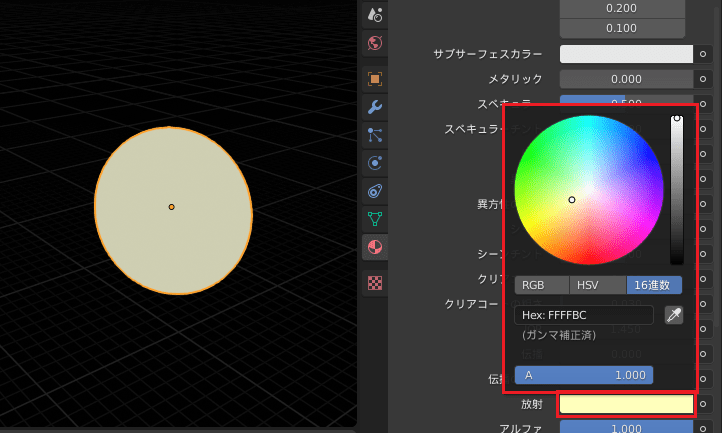Open the Object Constraint properties tab

pyautogui.click(x=375, y=191)
